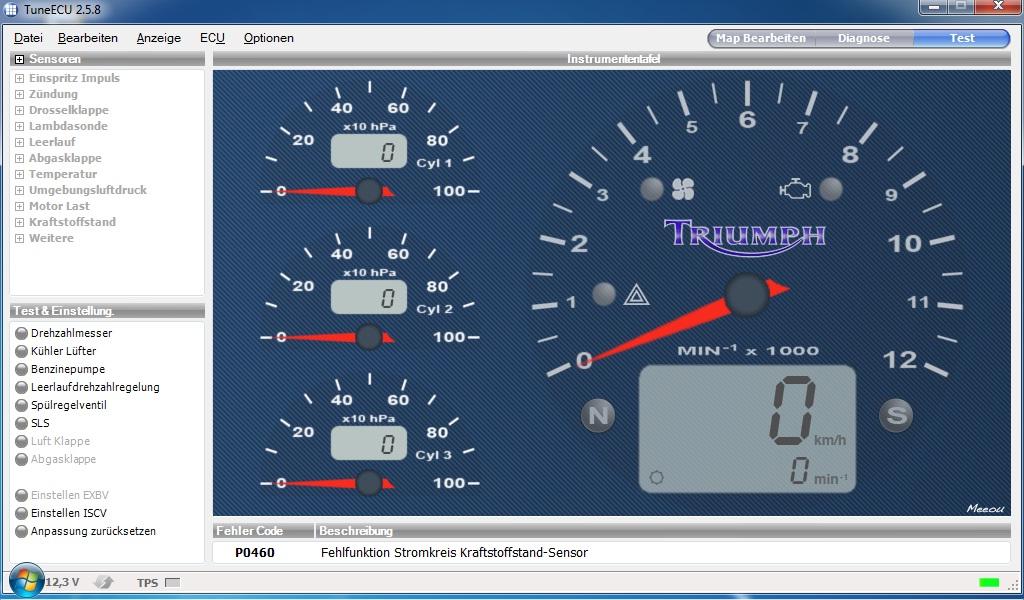Click the Cyl 1 pressure gauge knob

[369, 191]
